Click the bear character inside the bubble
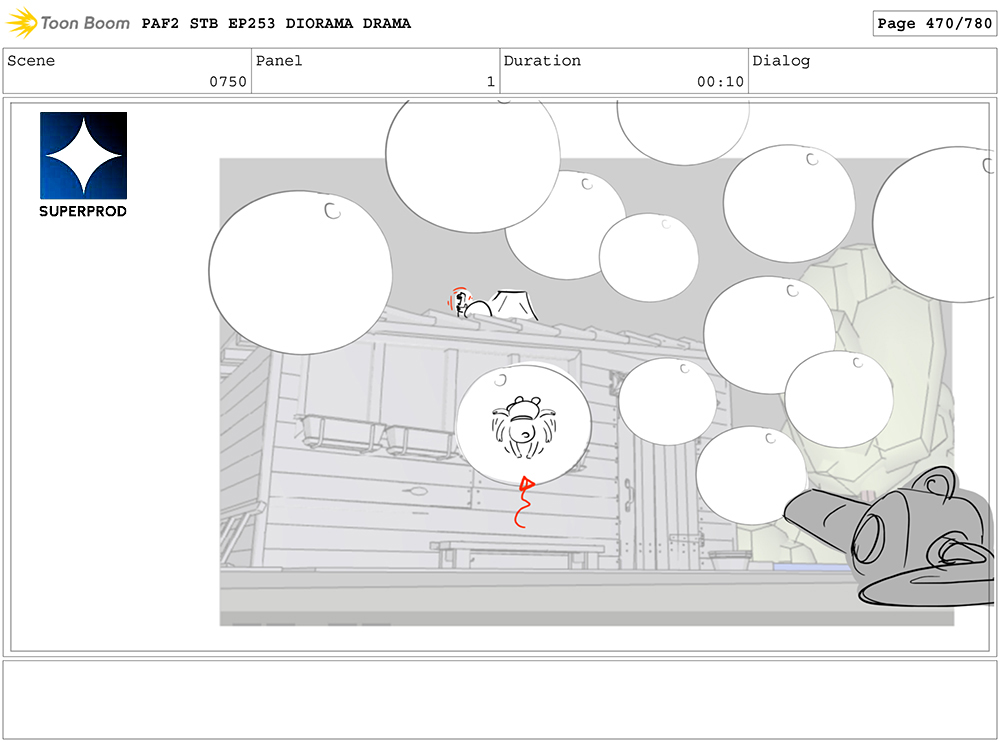This screenshot has height=742, width=1000. pyautogui.click(x=524, y=427)
